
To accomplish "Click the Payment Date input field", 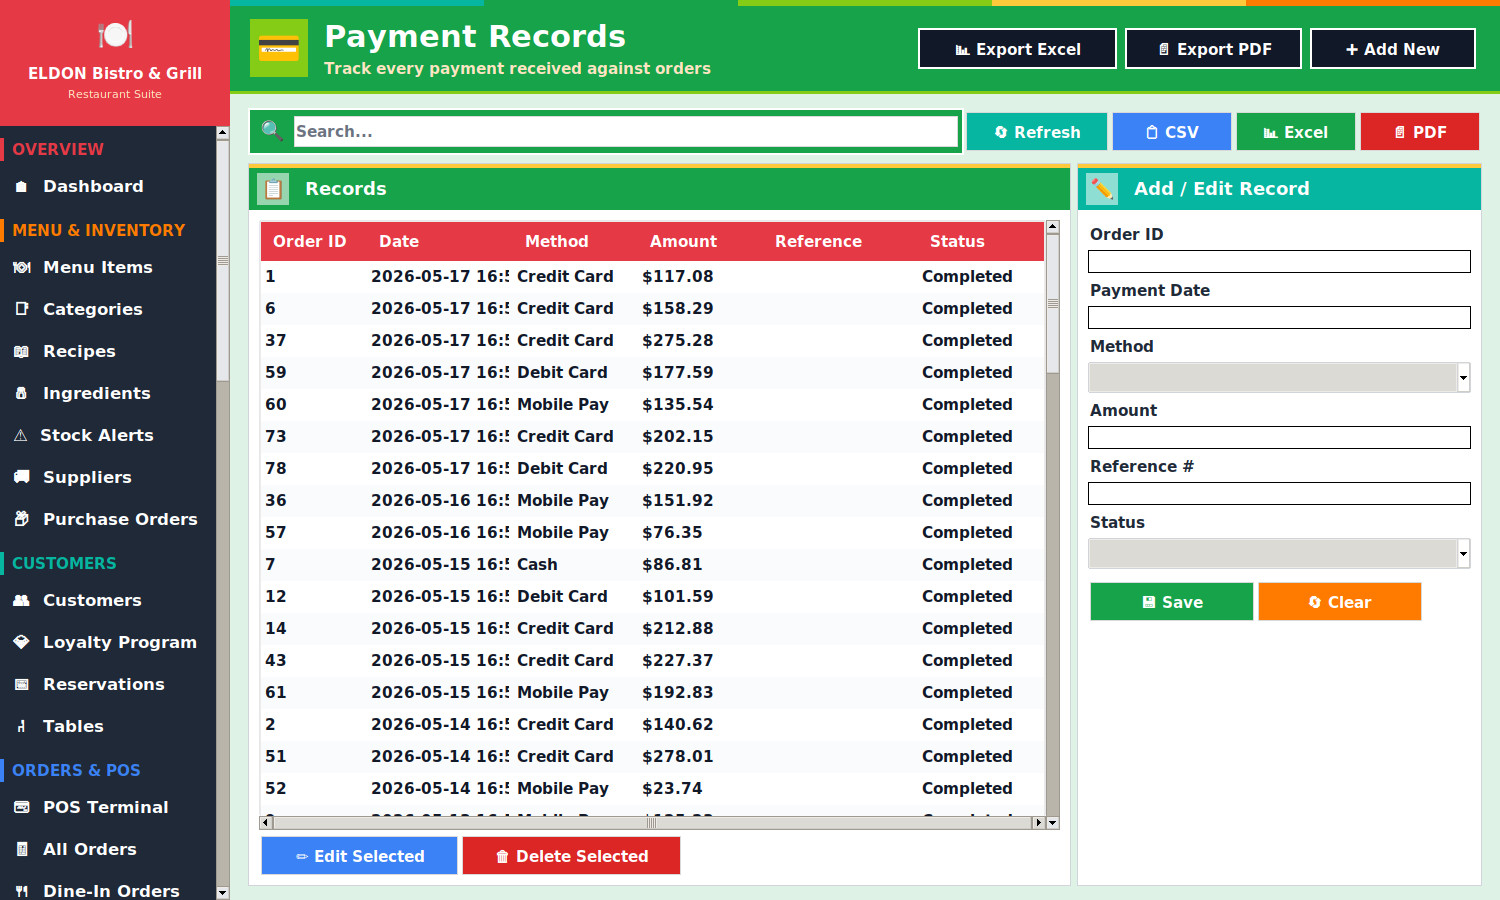I will click(1279, 317).
